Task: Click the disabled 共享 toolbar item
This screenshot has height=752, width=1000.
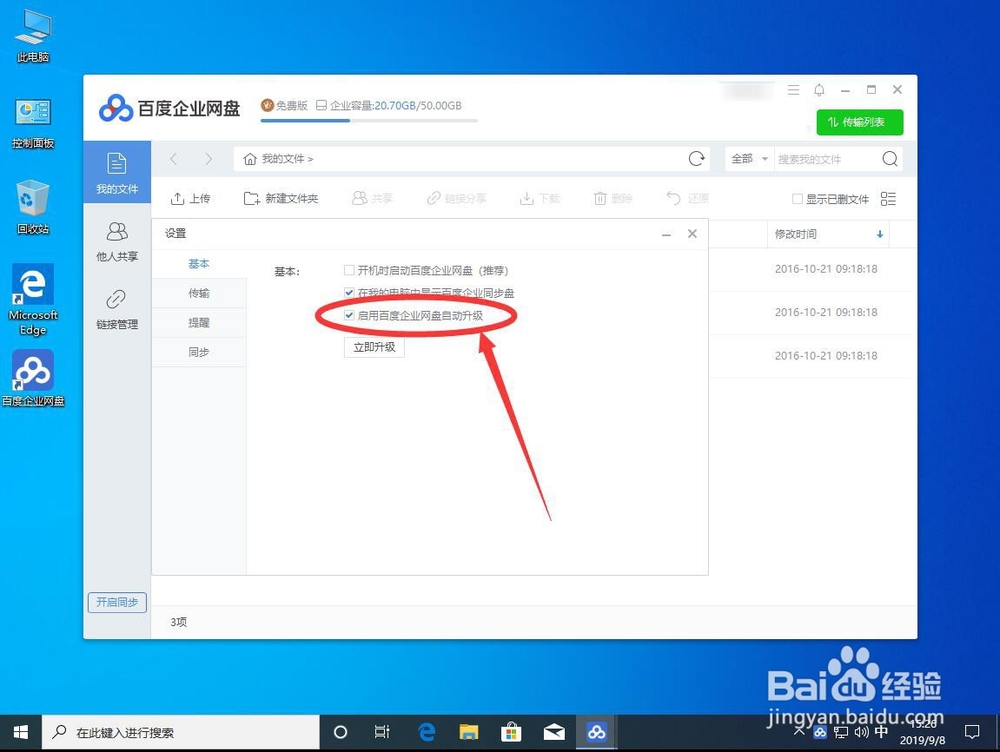Action: (372, 199)
